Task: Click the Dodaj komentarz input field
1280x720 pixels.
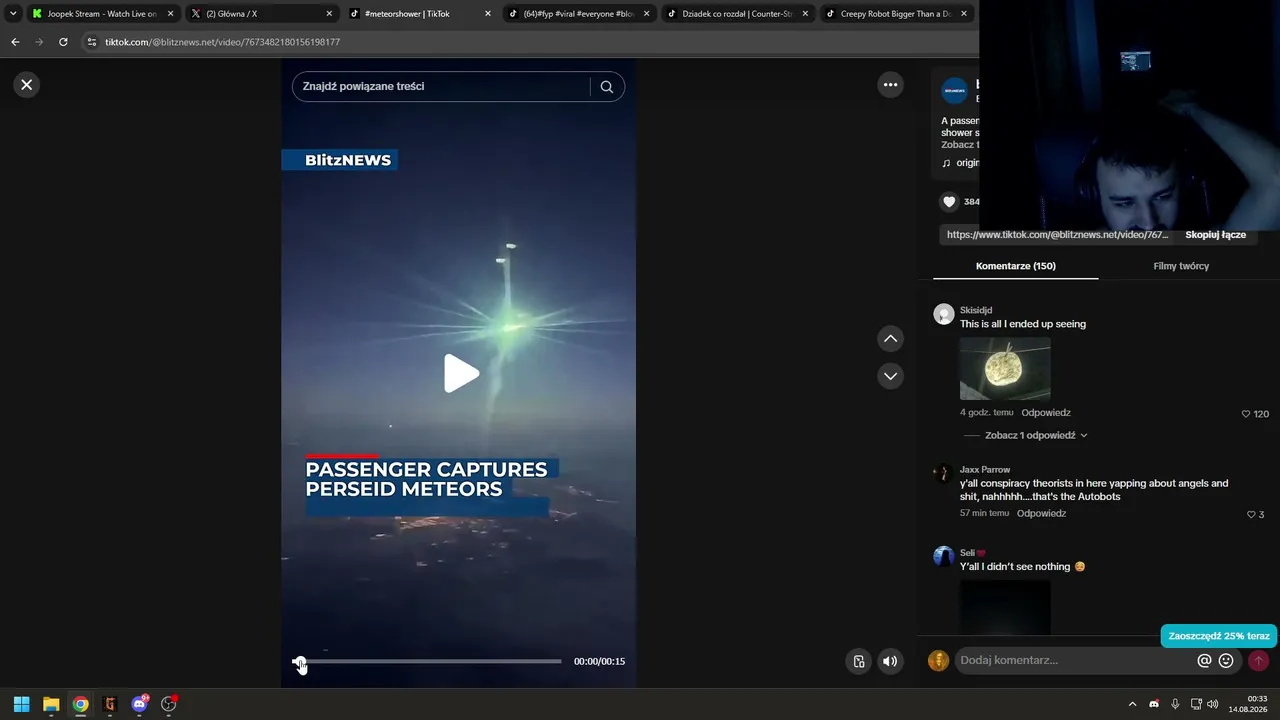Action: coord(1075,661)
